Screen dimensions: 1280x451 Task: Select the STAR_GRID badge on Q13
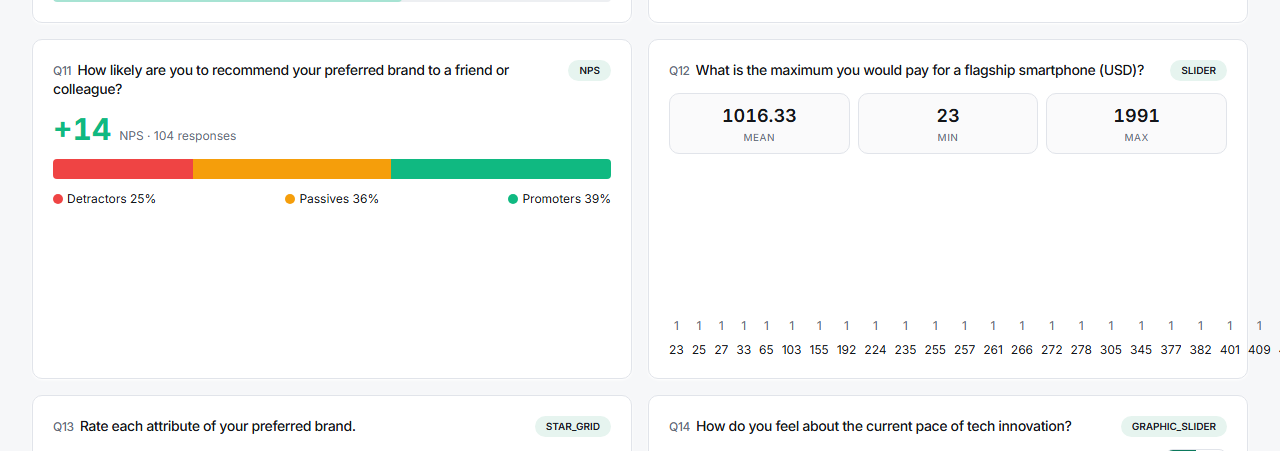click(x=573, y=427)
